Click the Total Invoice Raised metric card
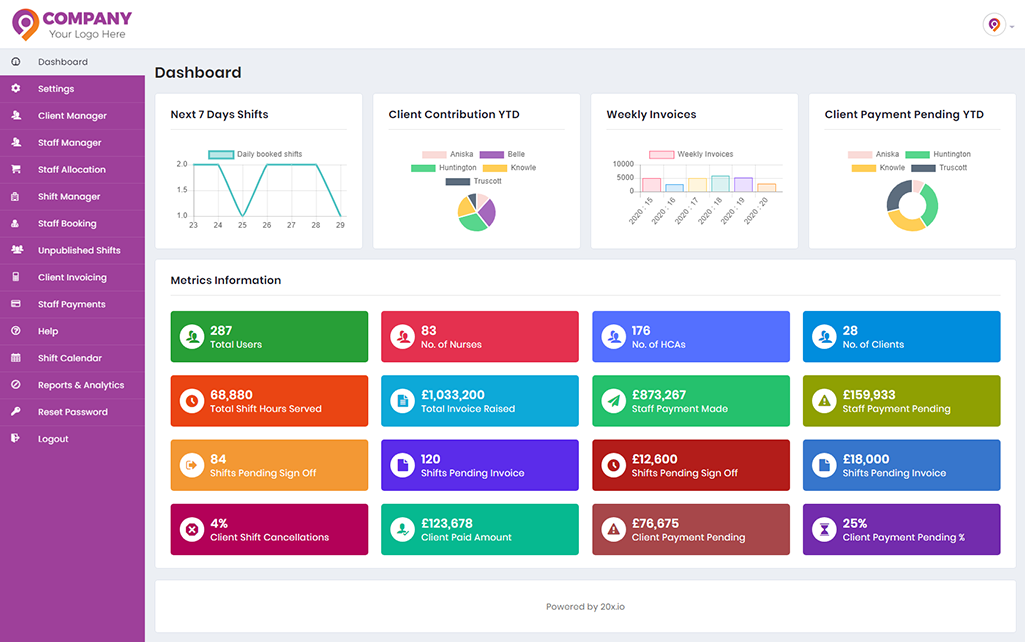 pyautogui.click(x=480, y=400)
